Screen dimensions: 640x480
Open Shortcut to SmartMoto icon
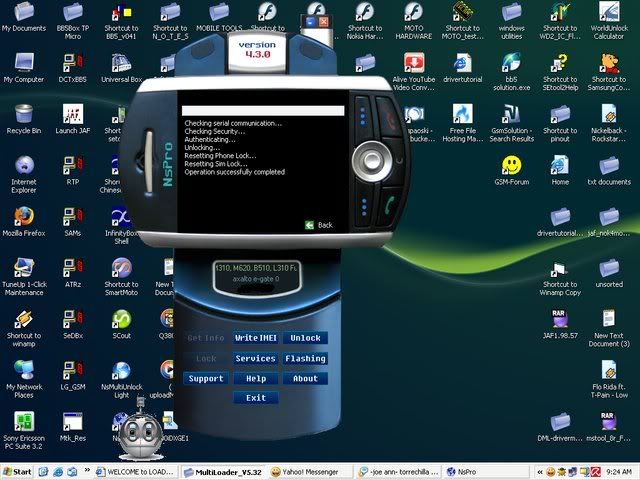pyautogui.click(x=121, y=277)
